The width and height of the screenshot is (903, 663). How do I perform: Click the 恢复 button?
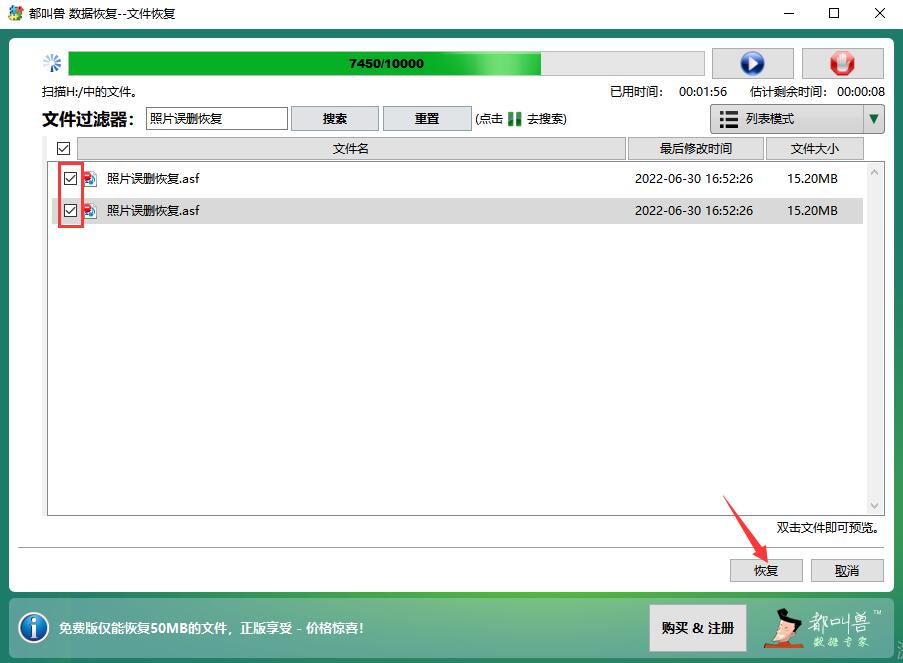[766, 570]
